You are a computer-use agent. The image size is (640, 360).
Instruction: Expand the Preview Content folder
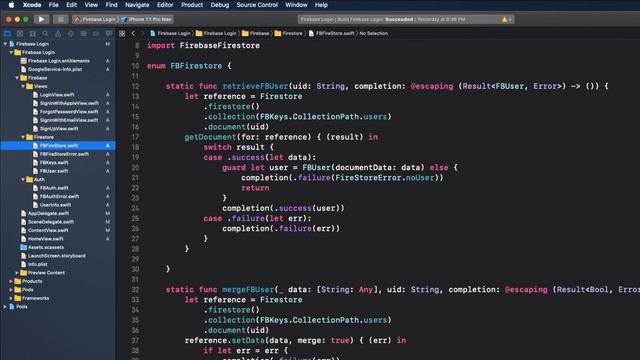(17, 273)
